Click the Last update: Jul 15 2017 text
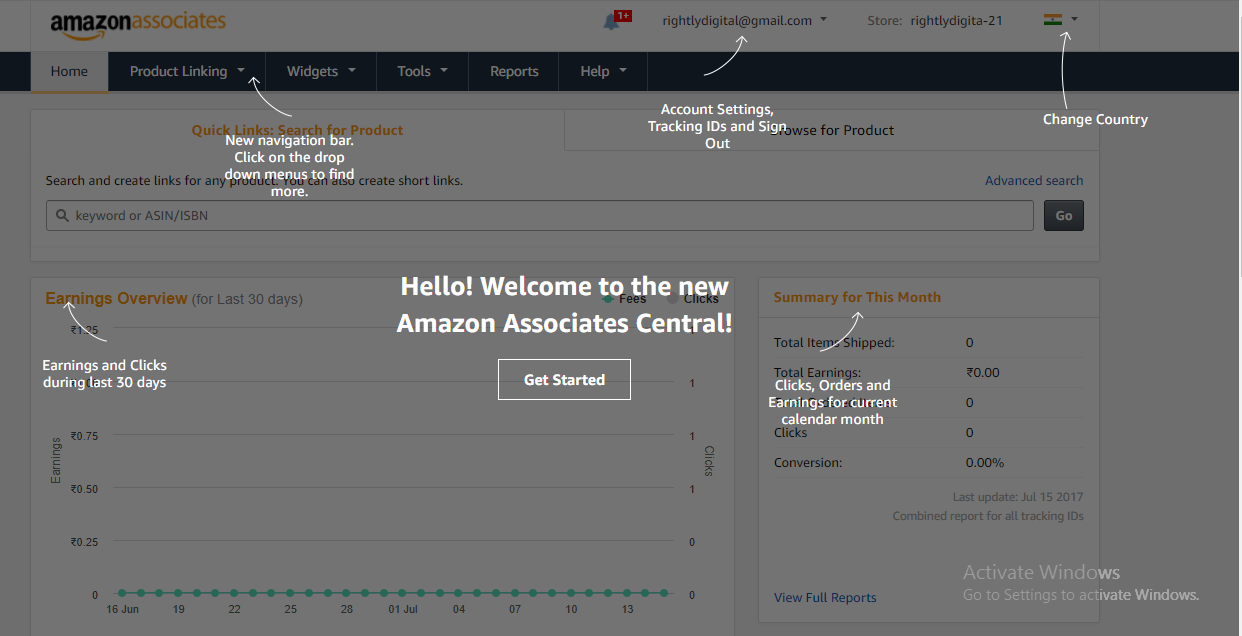The width and height of the screenshot is (1242, 636). coord(1018,497)
